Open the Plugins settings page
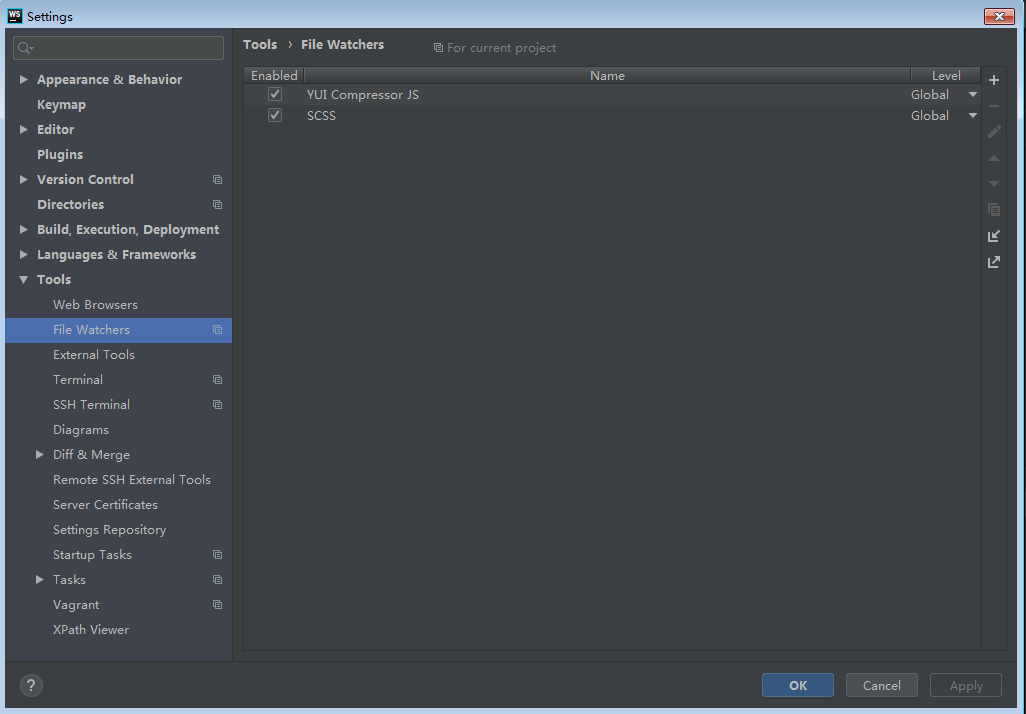 click(60, 154)
